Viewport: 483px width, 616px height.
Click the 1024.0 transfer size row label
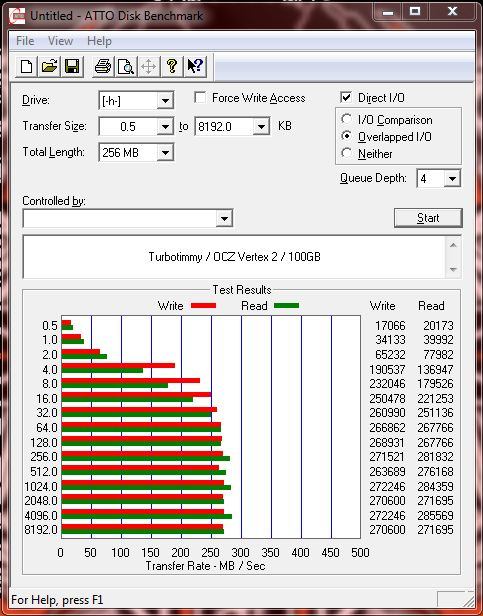[41, 486]
